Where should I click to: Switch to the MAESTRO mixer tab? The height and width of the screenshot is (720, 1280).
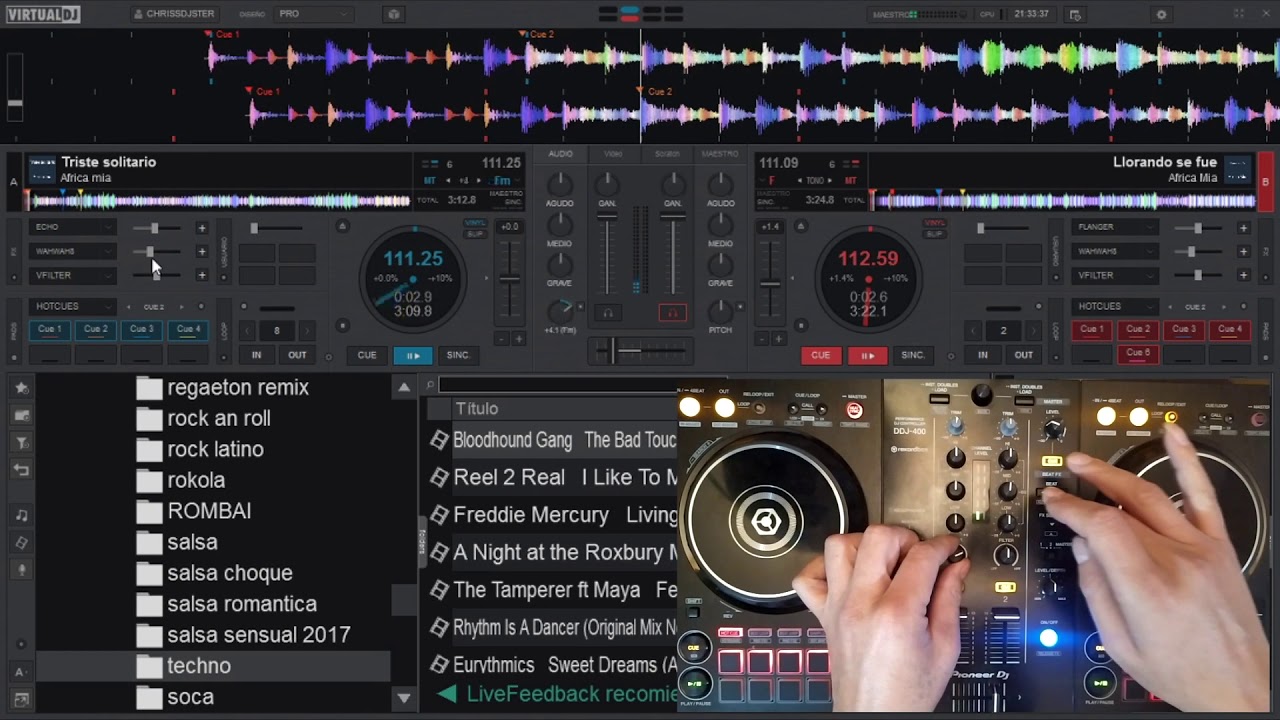720,154
